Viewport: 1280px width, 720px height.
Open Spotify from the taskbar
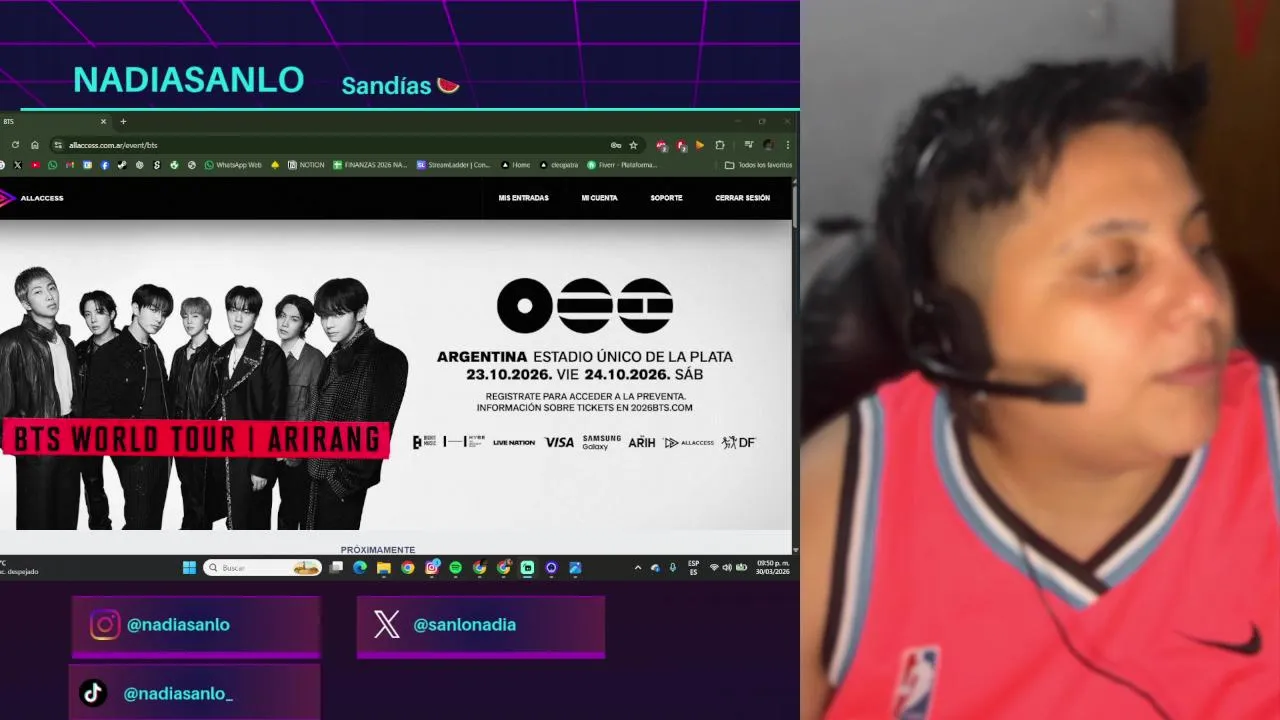click(456, 568)
